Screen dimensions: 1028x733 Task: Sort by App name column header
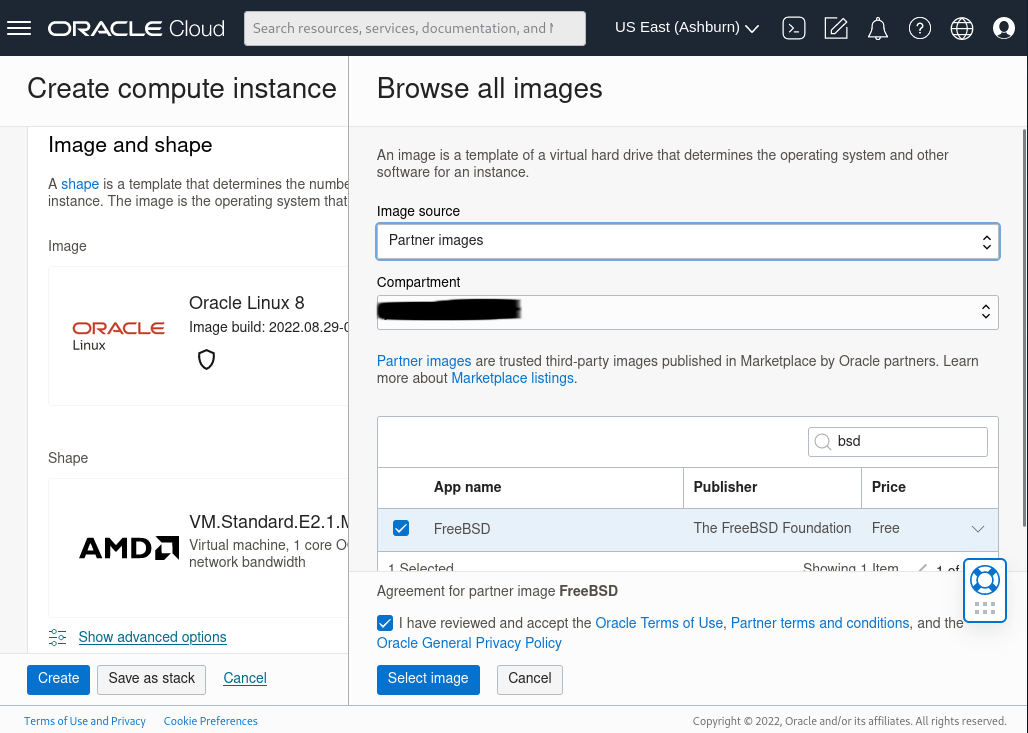click(x=467, y=487)
